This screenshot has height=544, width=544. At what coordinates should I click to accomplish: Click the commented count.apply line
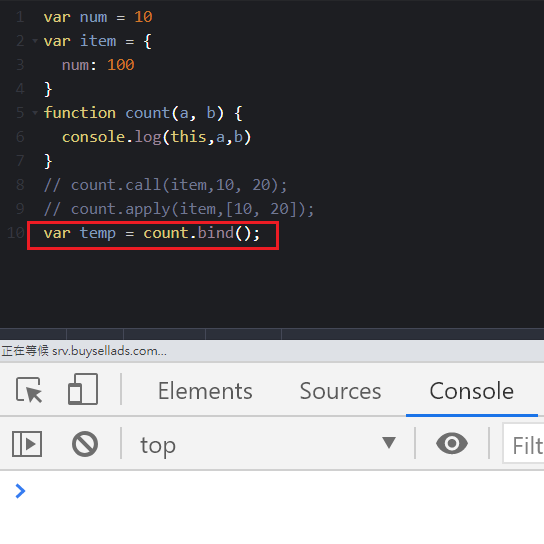(179, 209)
